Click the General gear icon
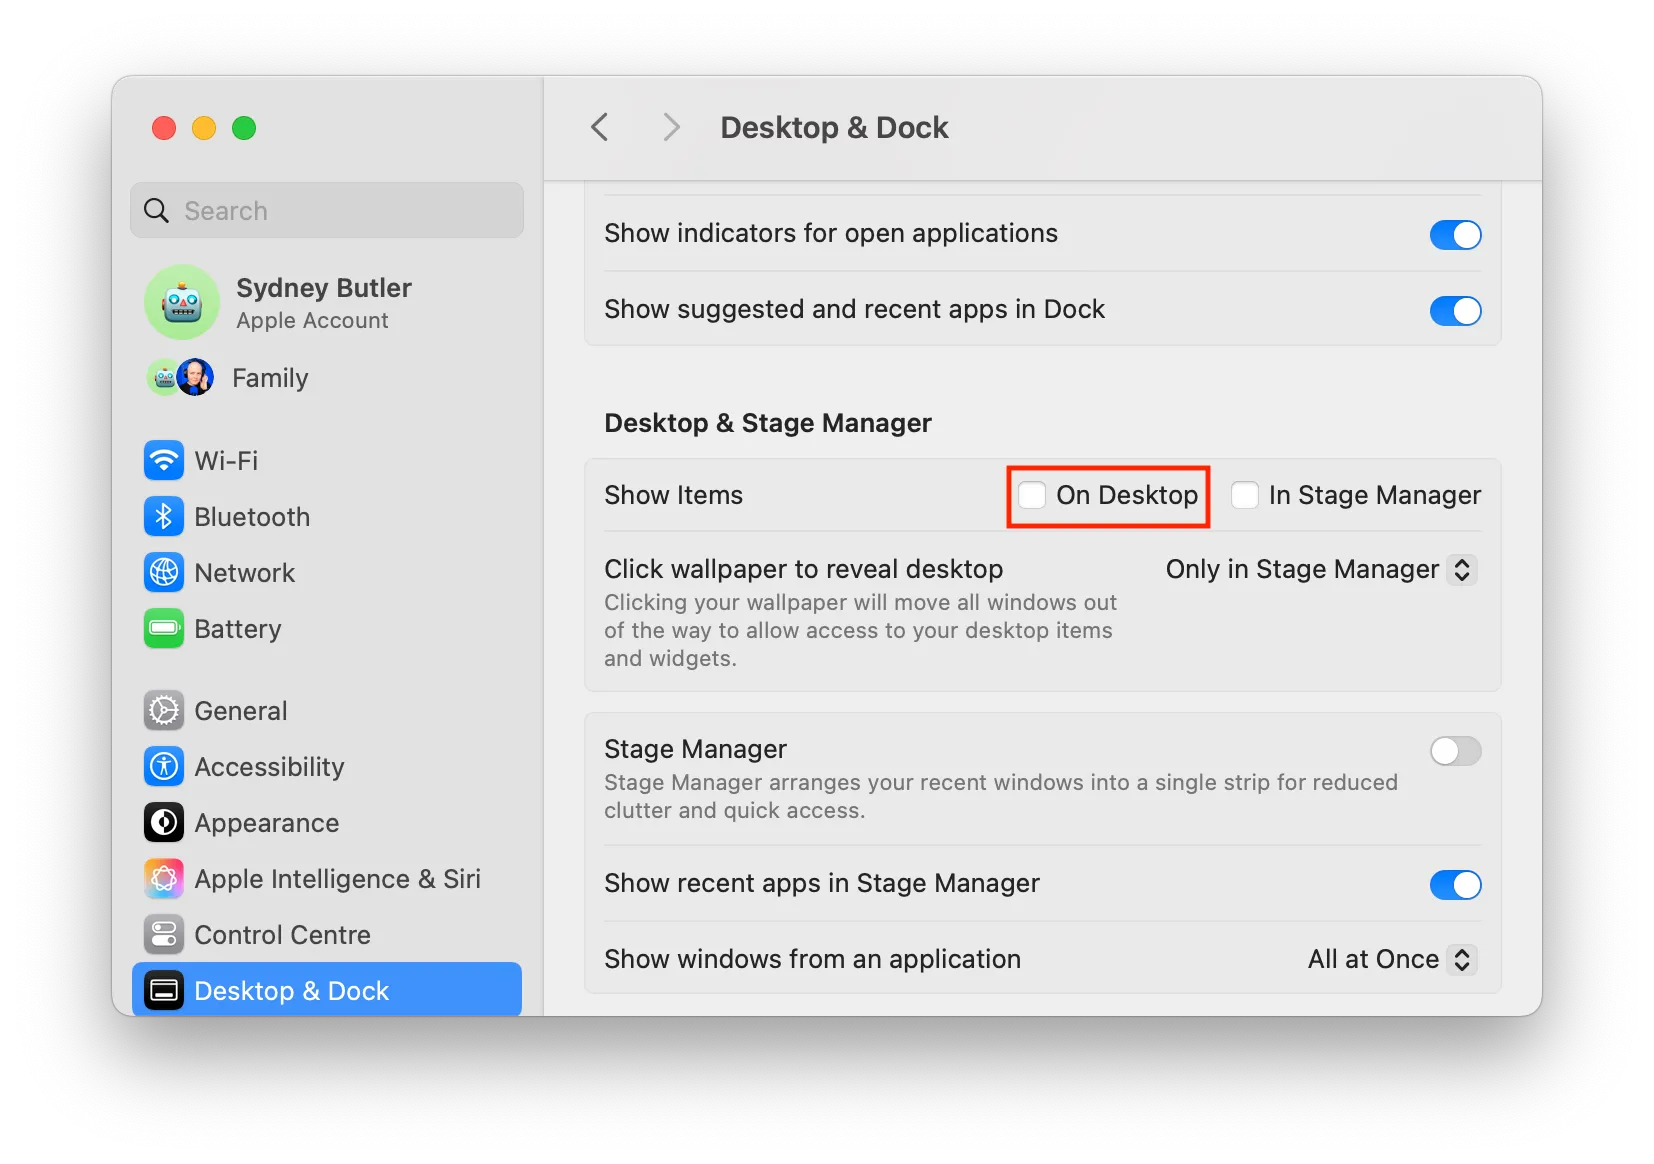 pos(164,710)
